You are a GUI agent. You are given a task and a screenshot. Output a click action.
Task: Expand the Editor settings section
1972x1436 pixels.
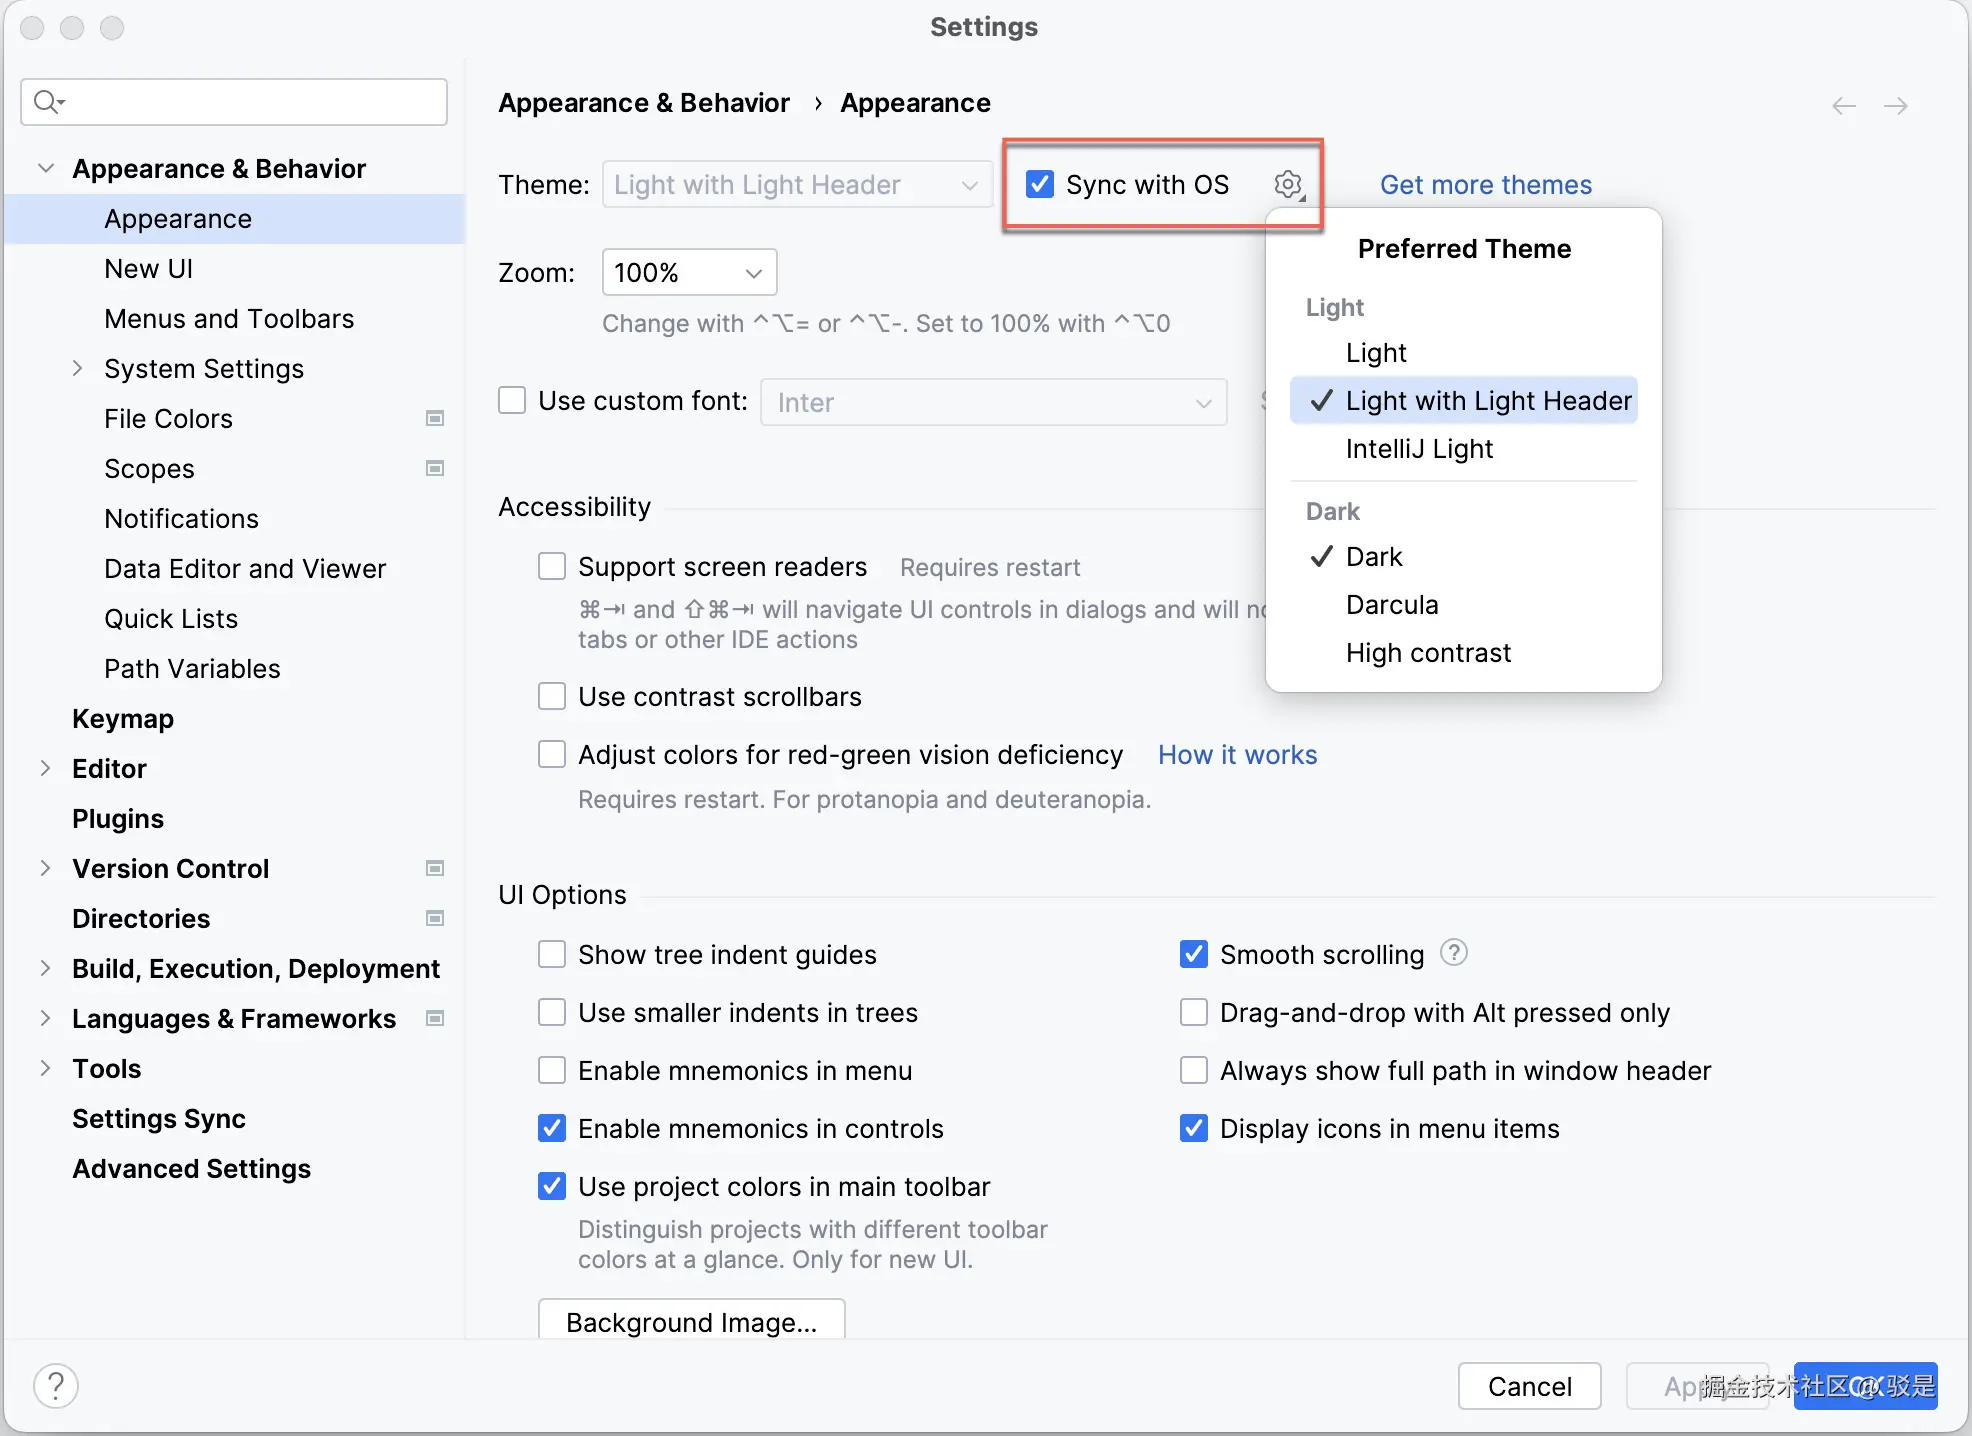point(46,768)
